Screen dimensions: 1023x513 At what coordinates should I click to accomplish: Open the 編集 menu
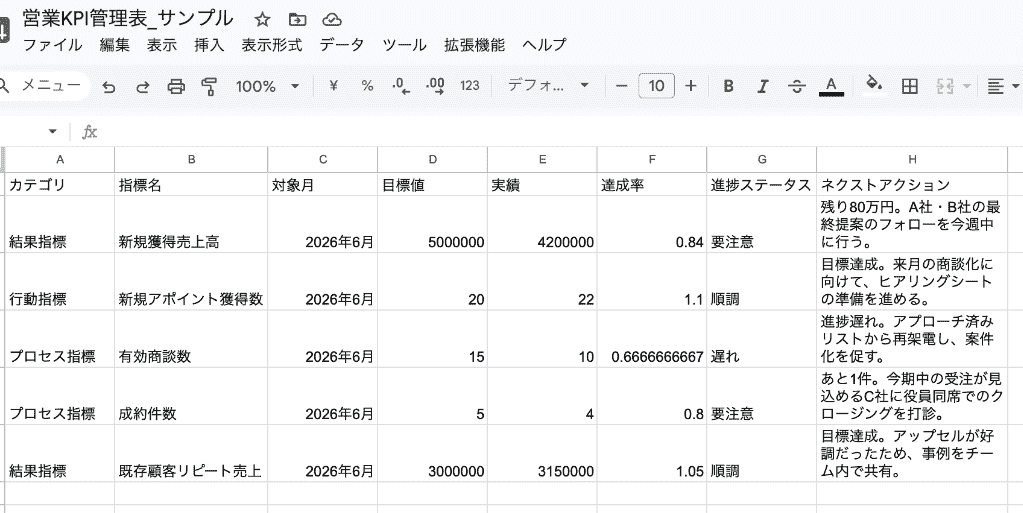click(115, 45)
